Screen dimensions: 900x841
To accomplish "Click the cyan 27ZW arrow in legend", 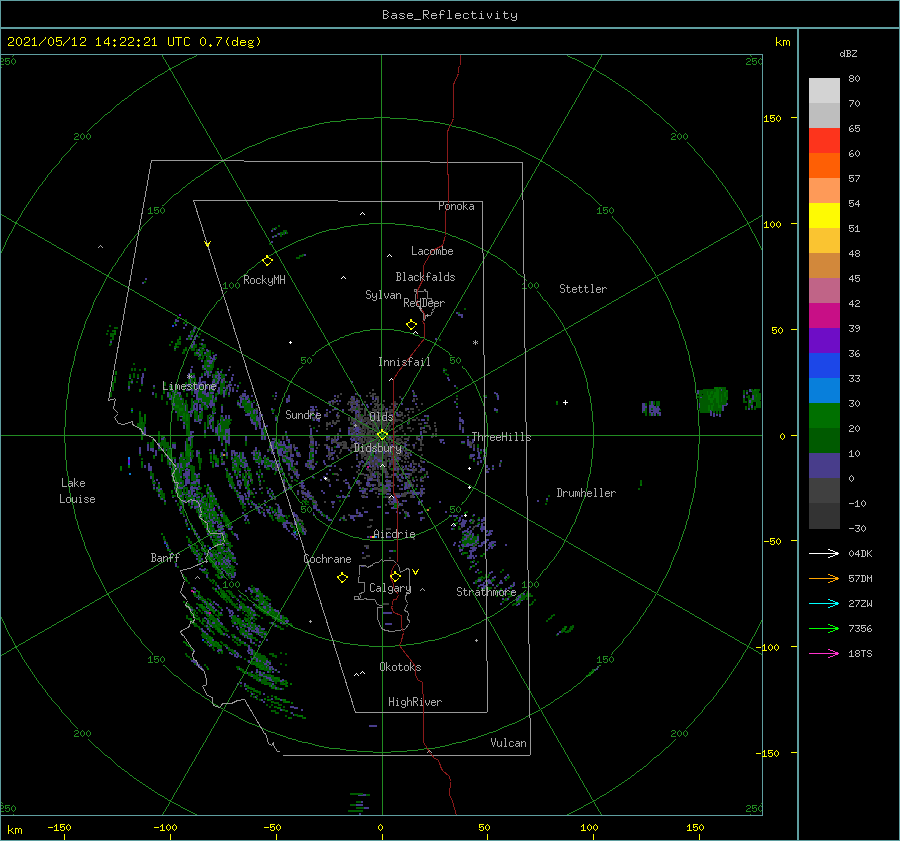I will pos(824,603).
